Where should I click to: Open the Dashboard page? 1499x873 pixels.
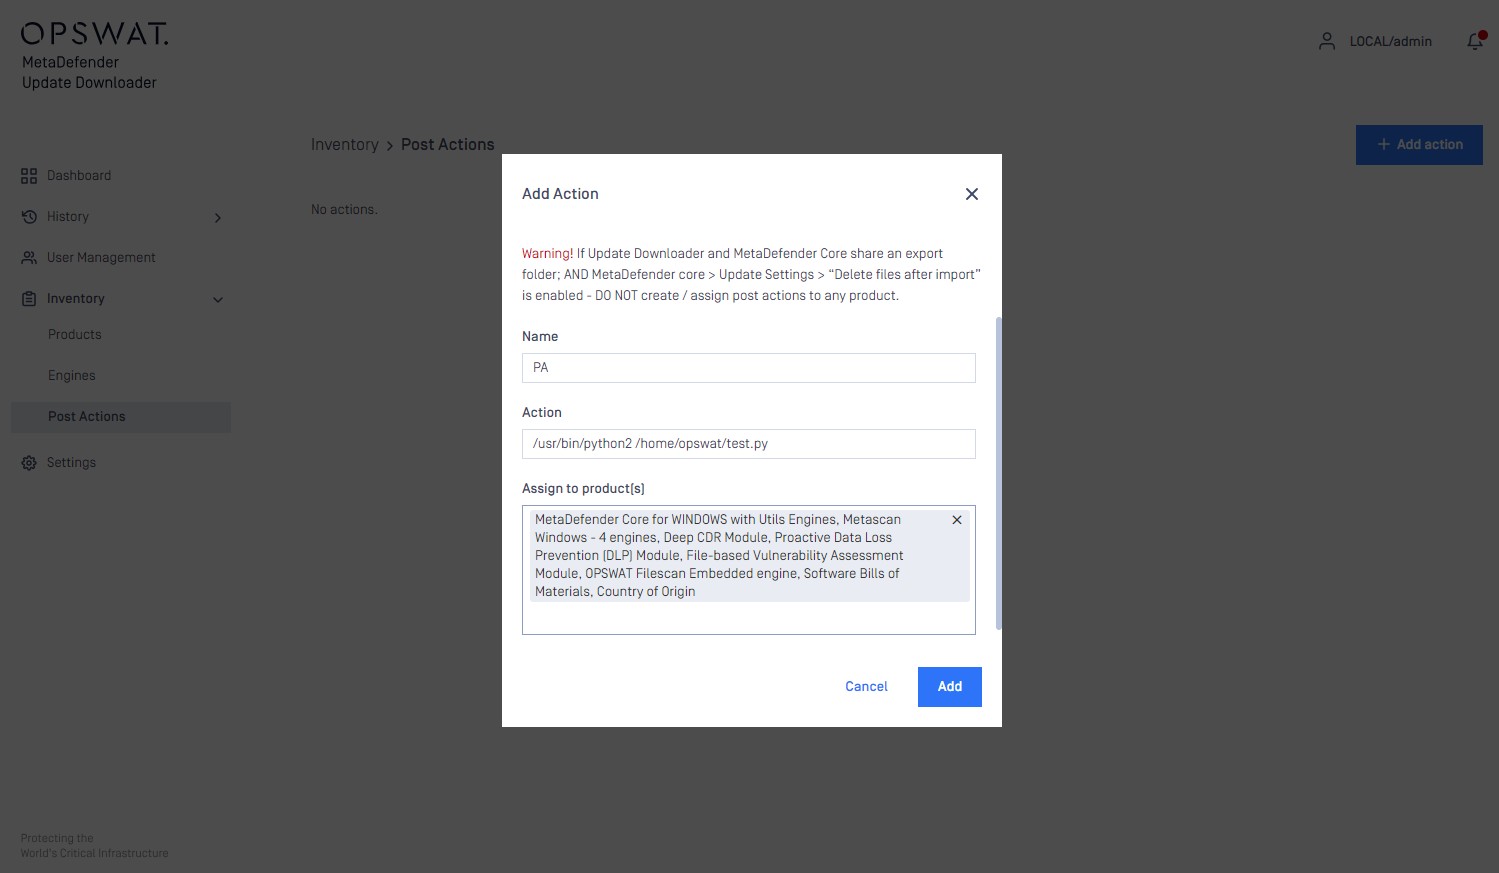click(79, 176)
